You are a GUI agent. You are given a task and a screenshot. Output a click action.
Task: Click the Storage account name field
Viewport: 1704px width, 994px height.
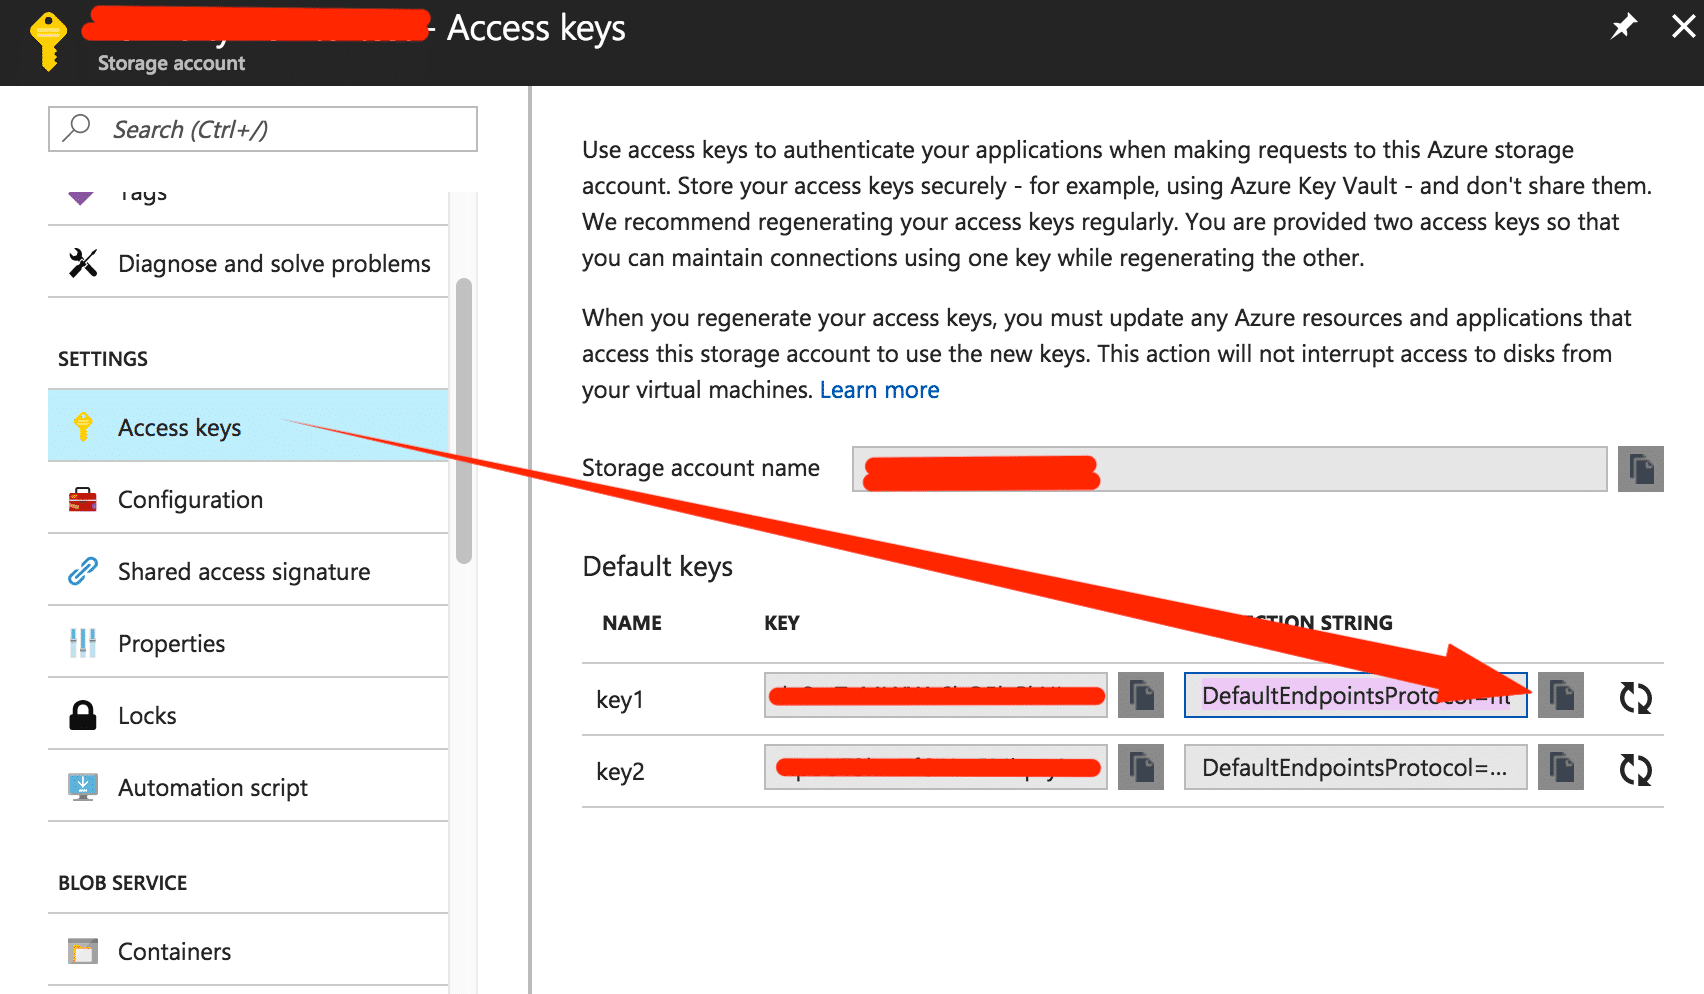point(1229,469)
